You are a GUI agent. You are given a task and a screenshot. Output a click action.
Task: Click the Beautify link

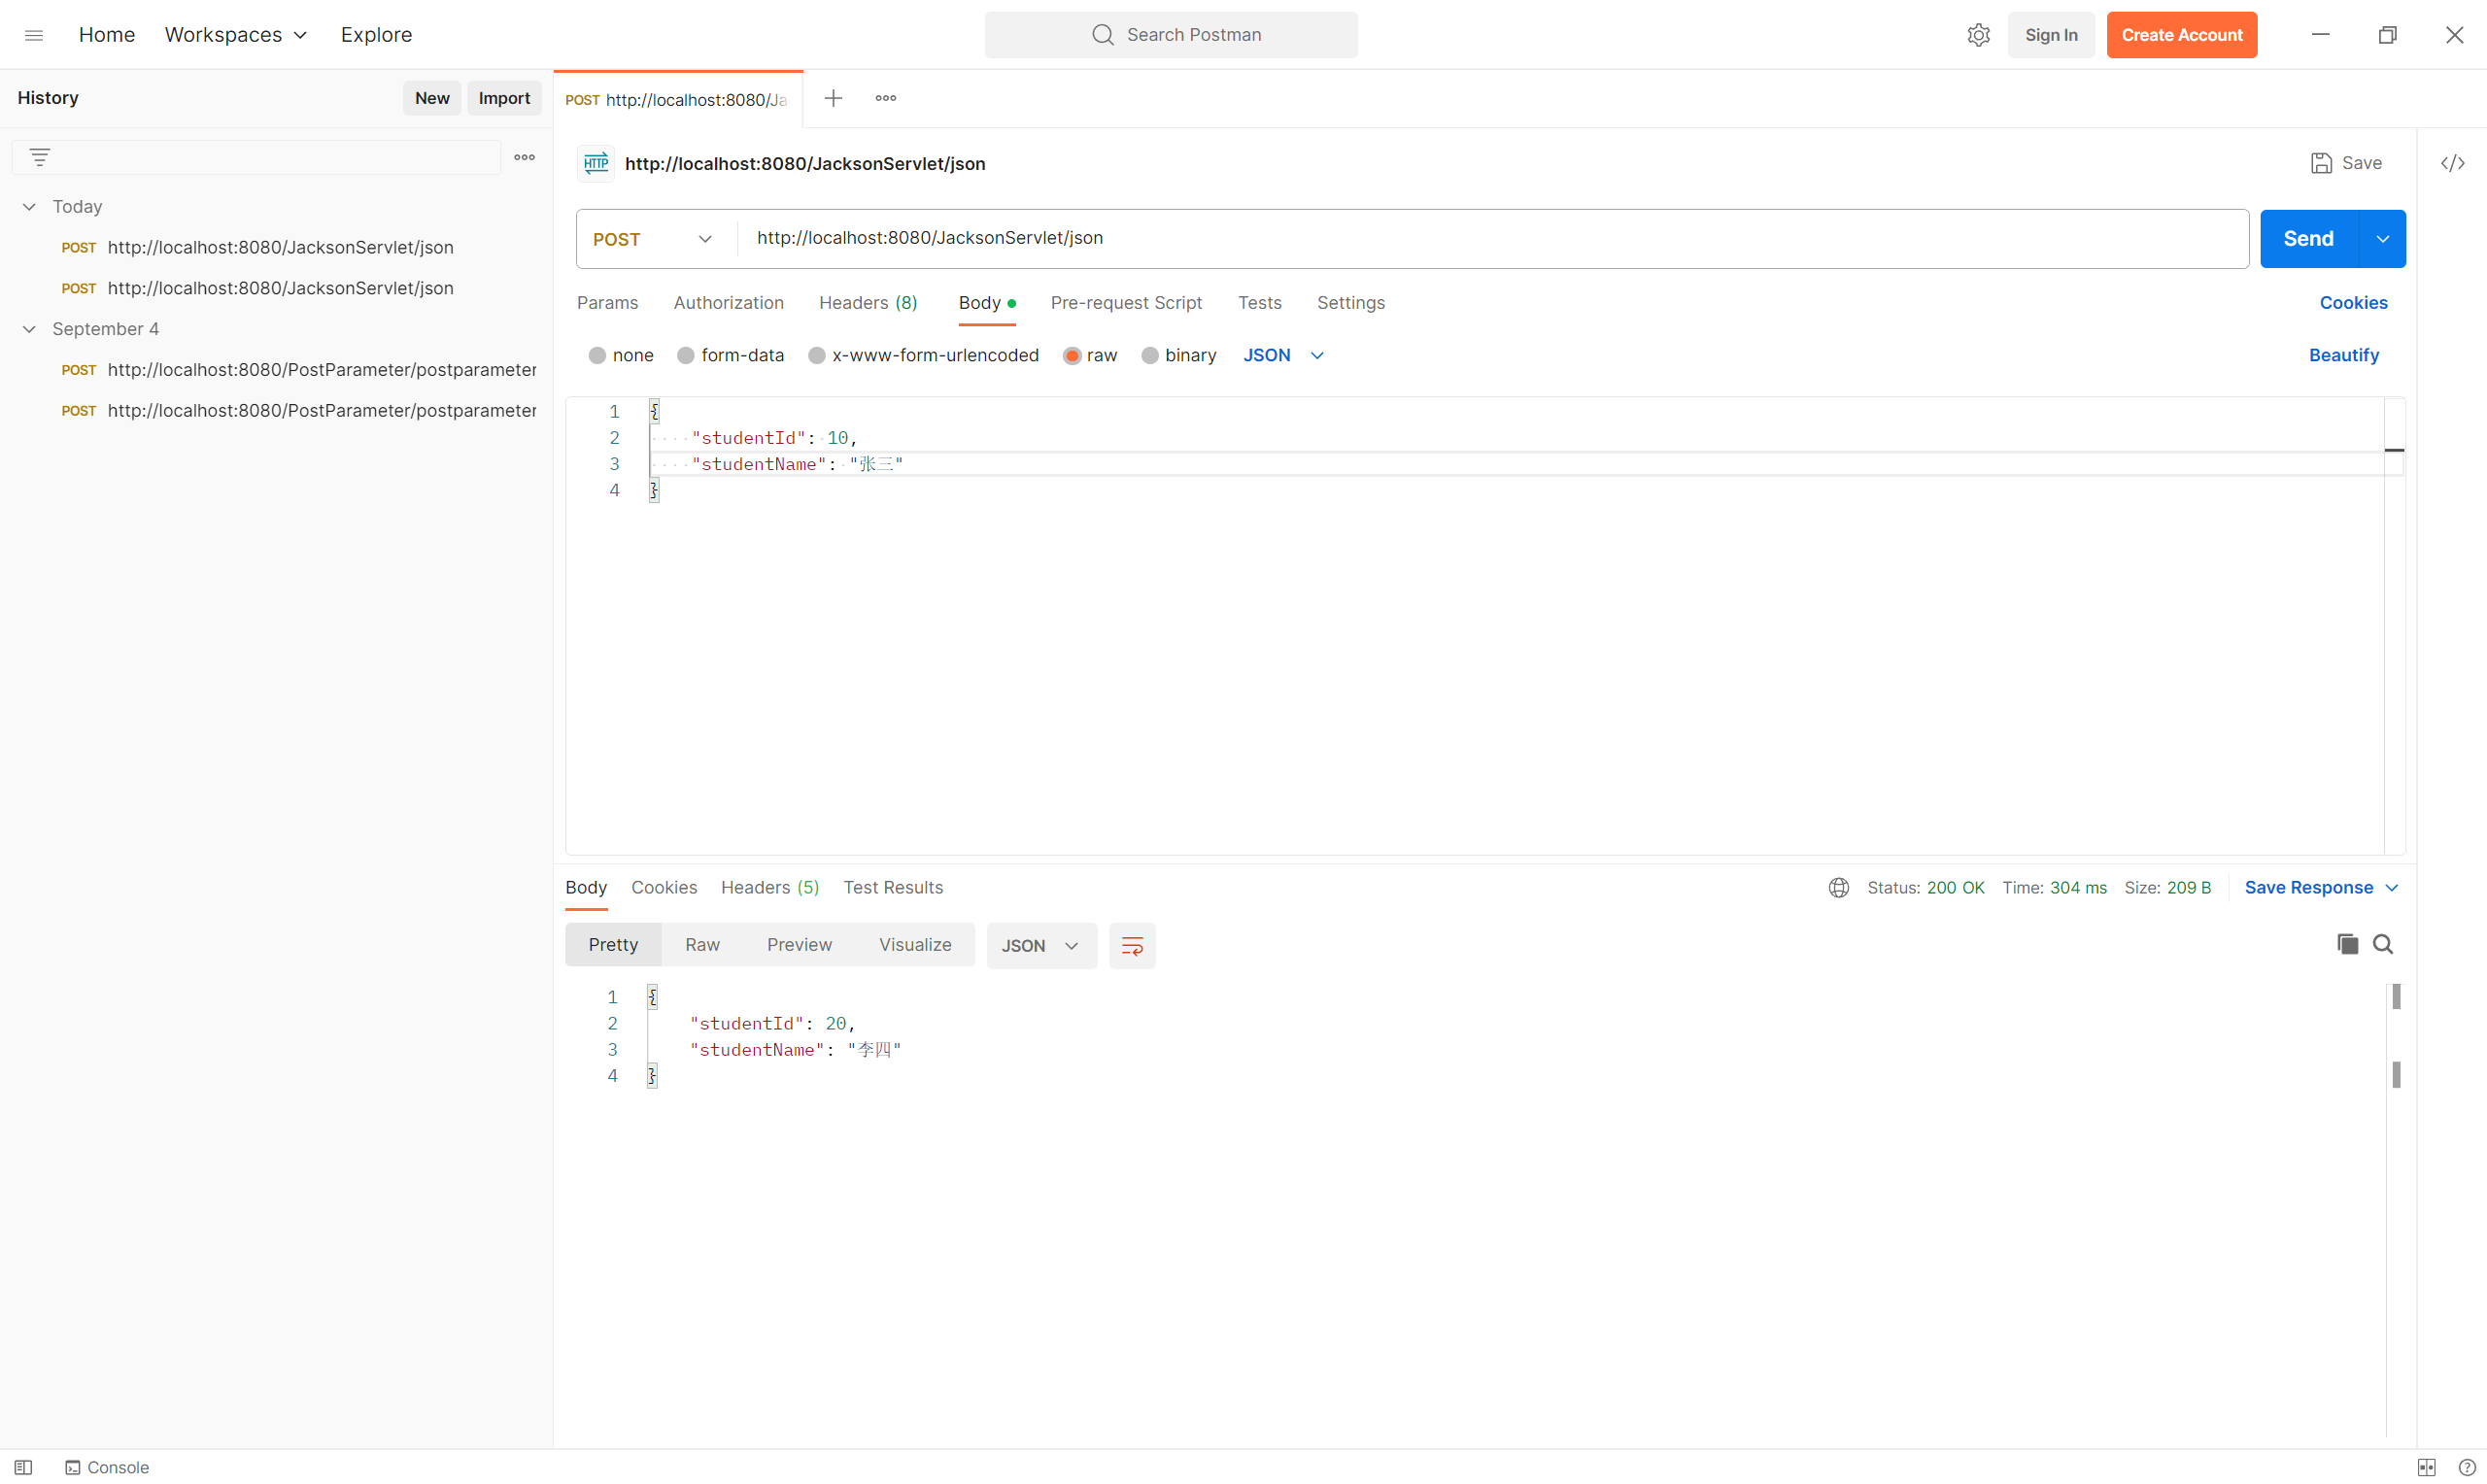[2343, 355]
